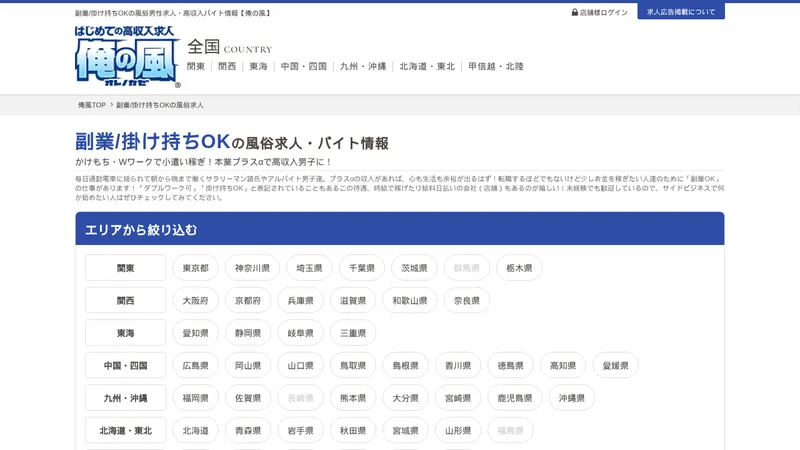Click the 俺の風 site logo
This screenshot has width=800, height=450.
tap(128, 57)
